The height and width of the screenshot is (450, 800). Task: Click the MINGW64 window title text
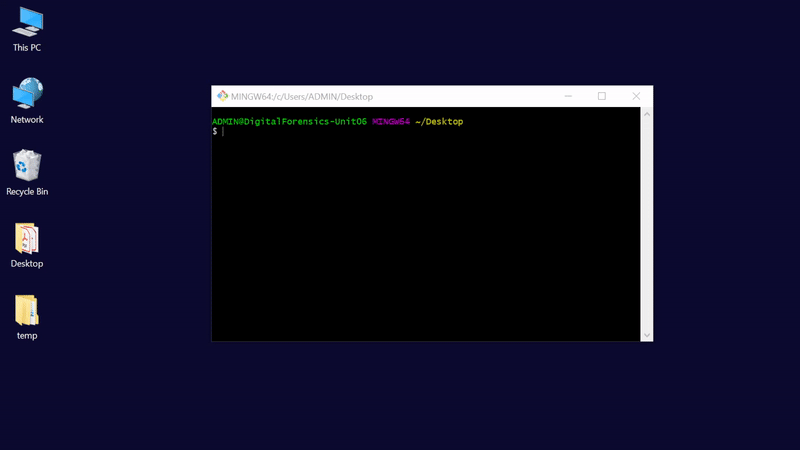tap(302, 96)
